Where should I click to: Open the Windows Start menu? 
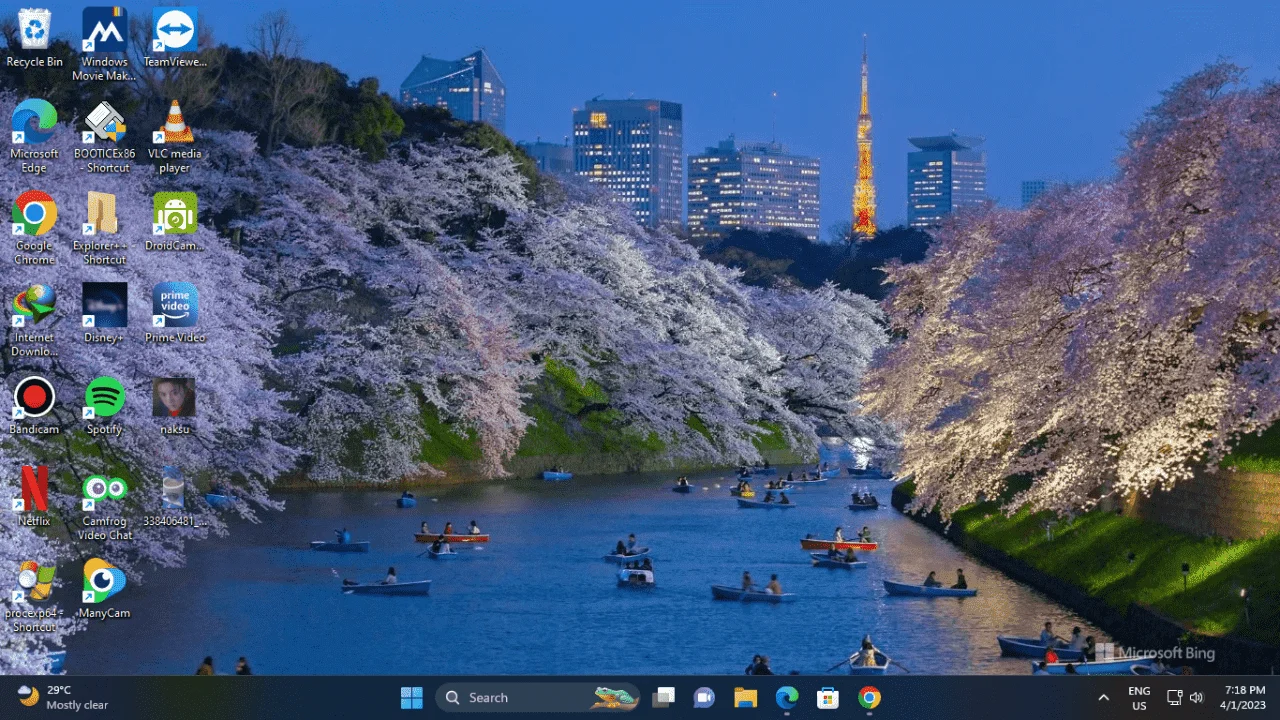[x=411, y=697]
